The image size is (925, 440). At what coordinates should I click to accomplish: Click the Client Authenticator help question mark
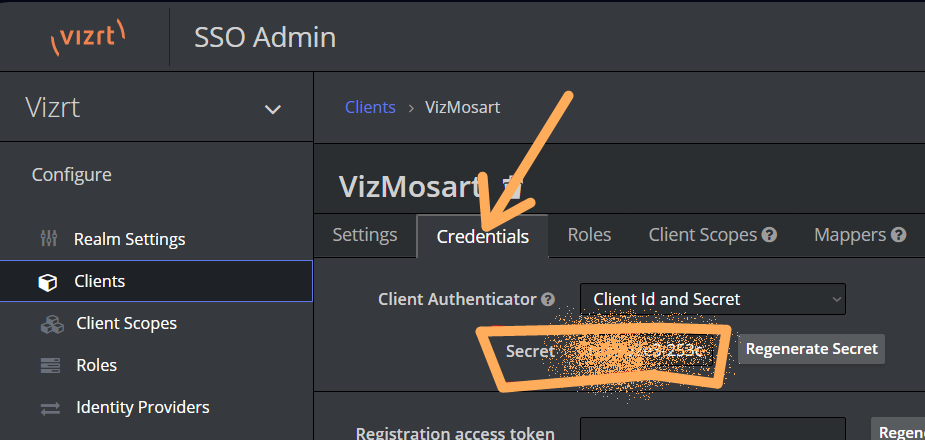548,299
